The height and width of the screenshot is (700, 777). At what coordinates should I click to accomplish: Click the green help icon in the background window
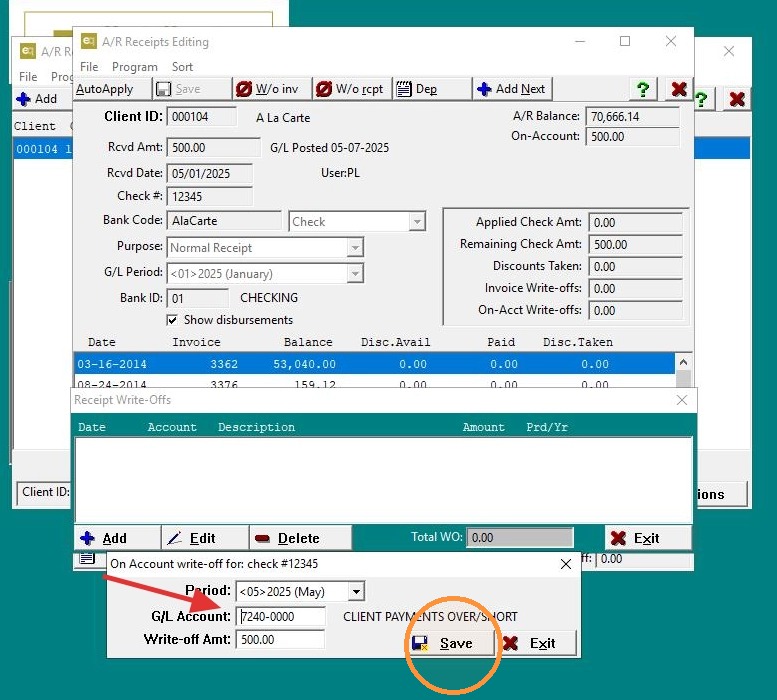point(701,100)
